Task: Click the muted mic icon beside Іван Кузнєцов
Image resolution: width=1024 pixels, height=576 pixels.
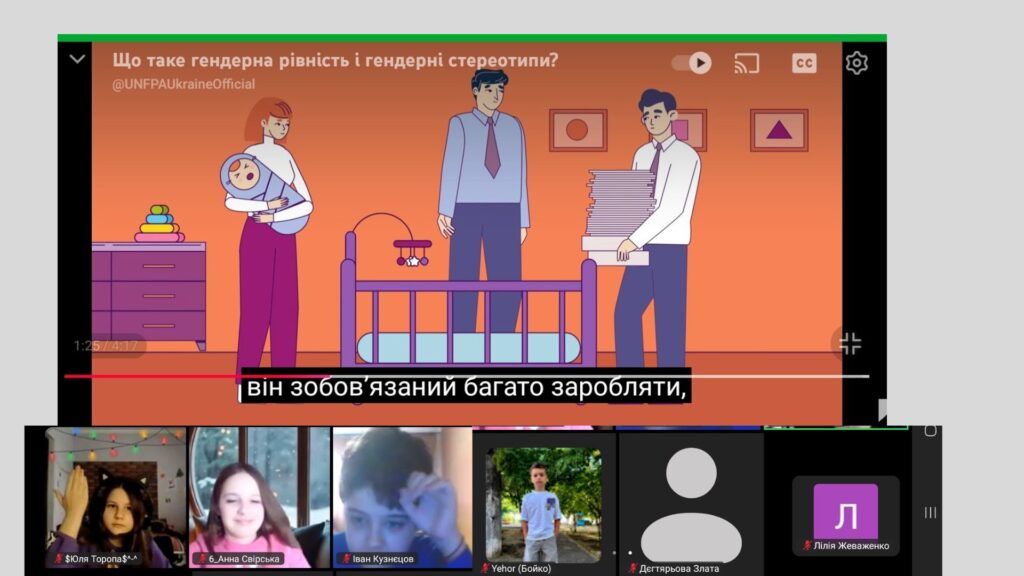Action: (x=346, y=559)
